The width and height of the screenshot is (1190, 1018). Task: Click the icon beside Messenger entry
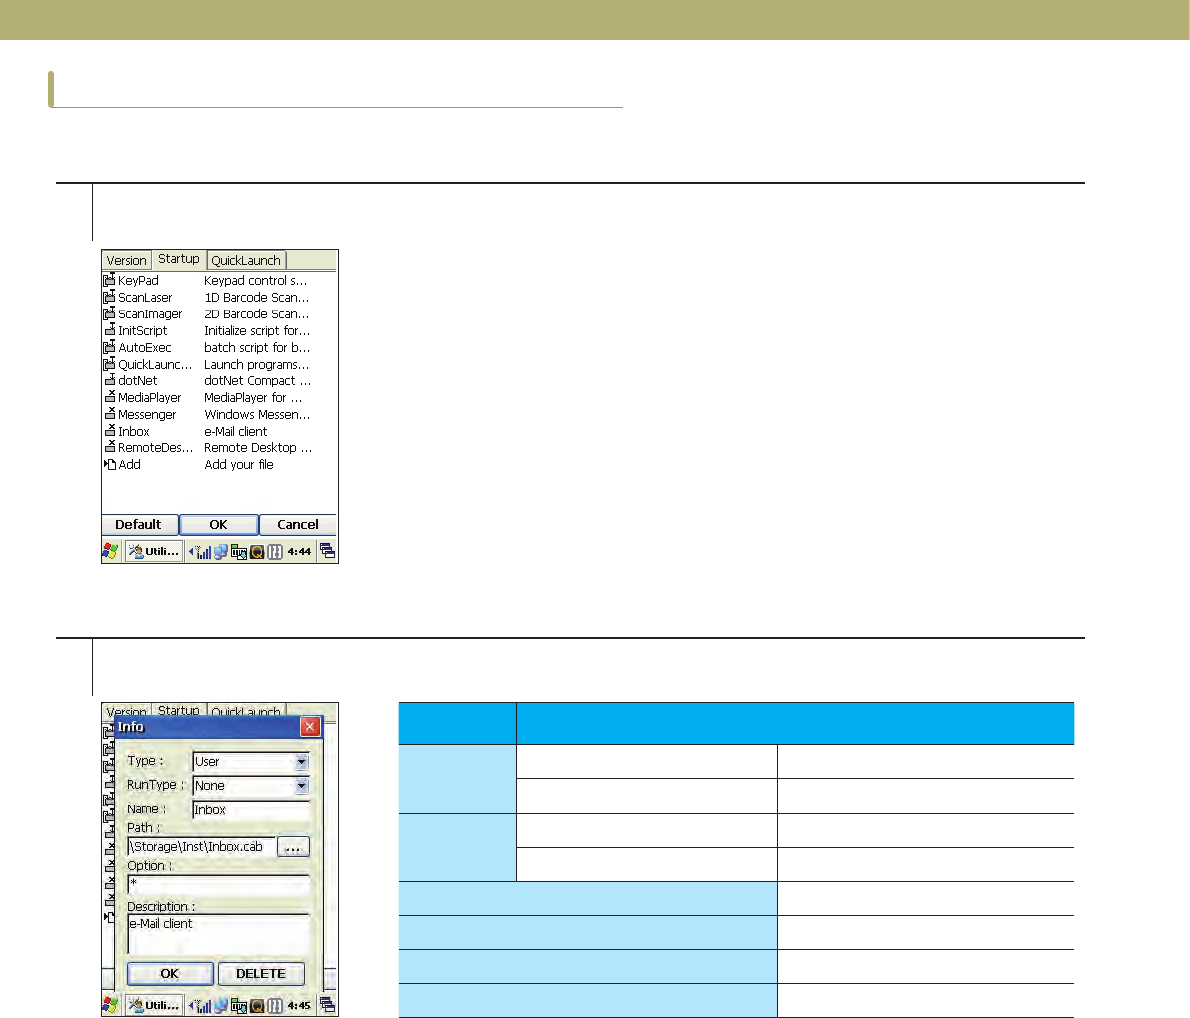coord(109,414)
